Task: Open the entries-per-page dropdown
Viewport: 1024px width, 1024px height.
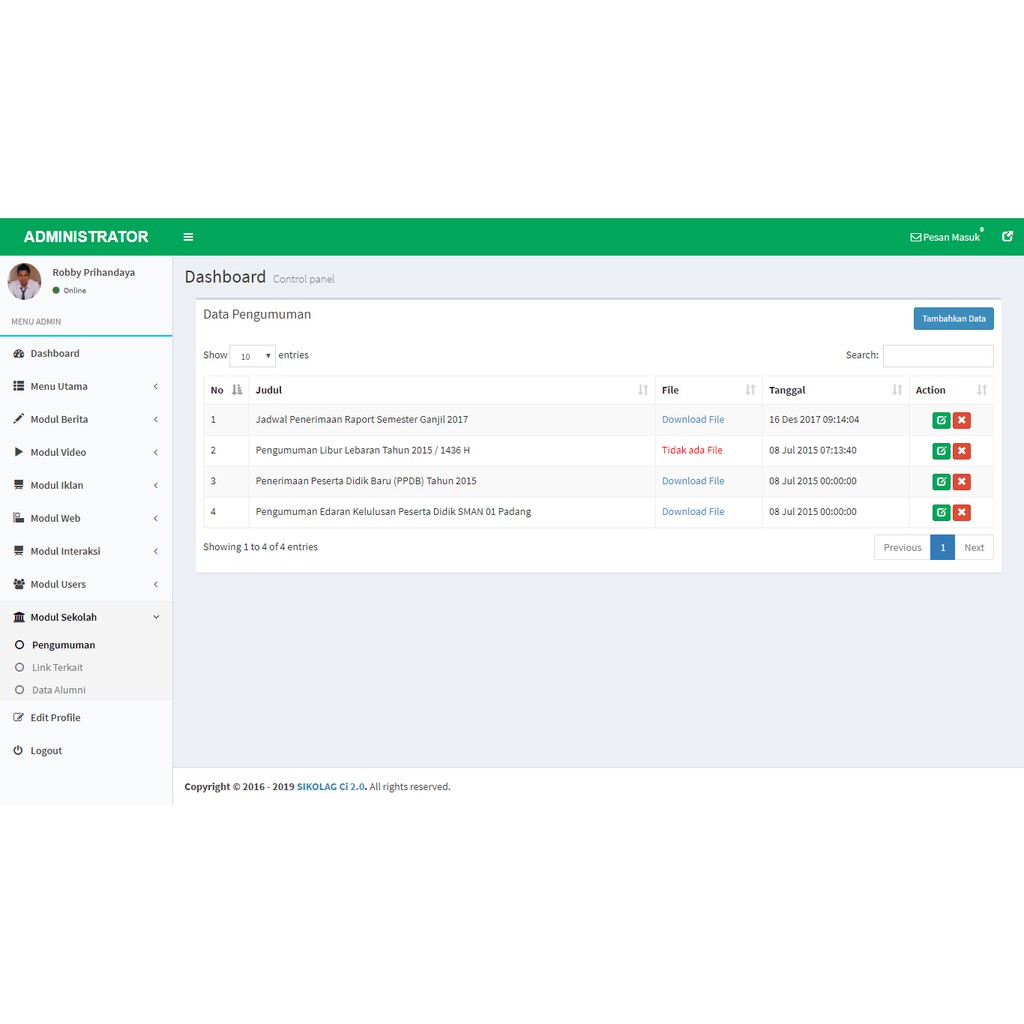Action: pyautogui.click(x=253, y=356)
